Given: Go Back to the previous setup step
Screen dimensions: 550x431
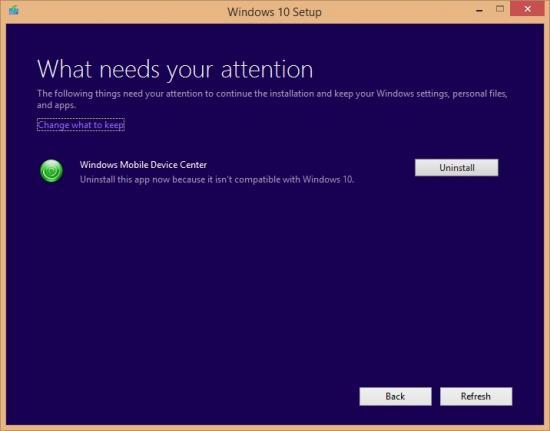Looking at the screenshot, I should 395,396.
